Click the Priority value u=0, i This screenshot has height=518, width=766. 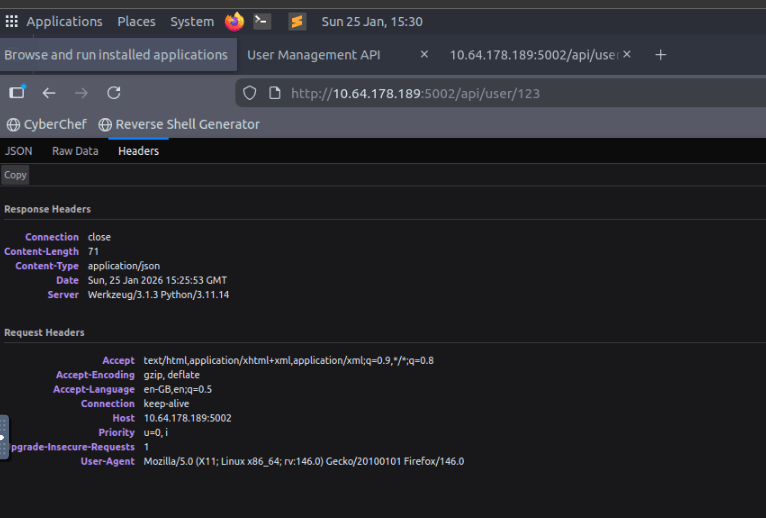tap(155, 432)
